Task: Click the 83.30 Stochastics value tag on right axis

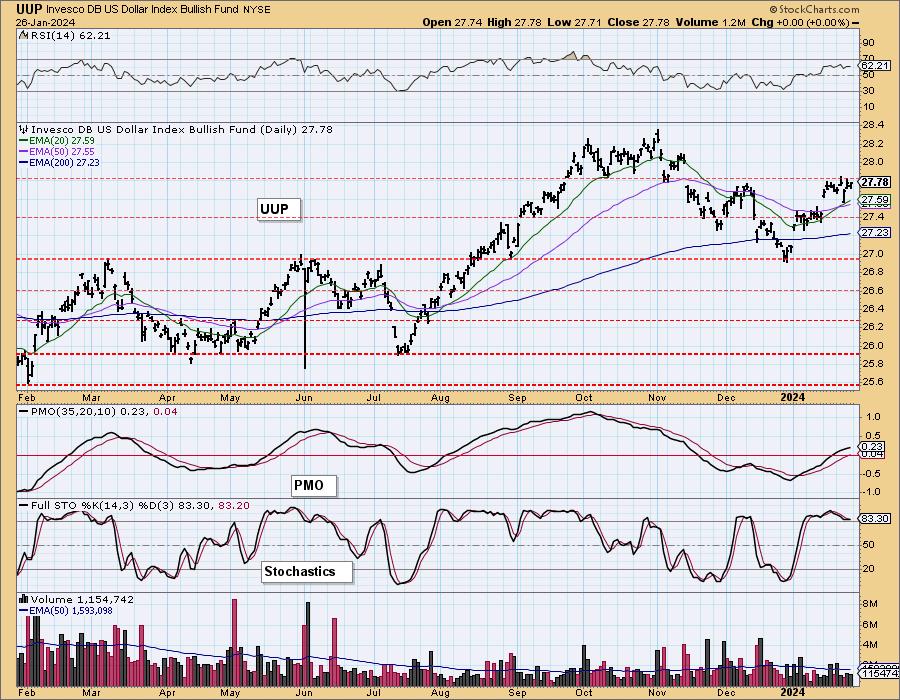Action: (x=876, y=519)
